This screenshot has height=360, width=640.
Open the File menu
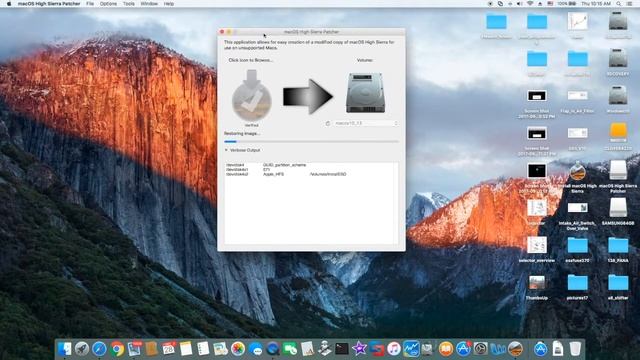(x=90, y=4)
